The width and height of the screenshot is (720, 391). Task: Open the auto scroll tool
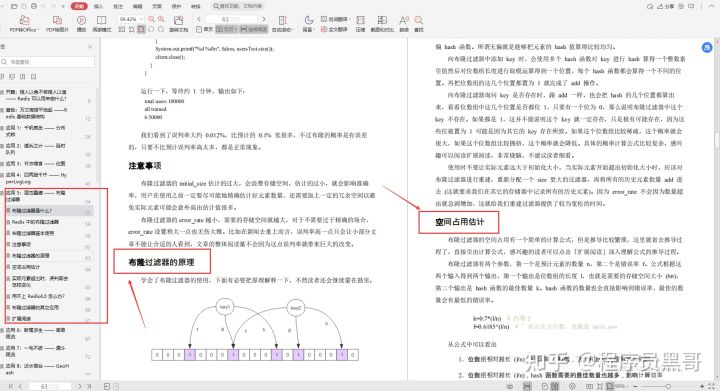282,23
